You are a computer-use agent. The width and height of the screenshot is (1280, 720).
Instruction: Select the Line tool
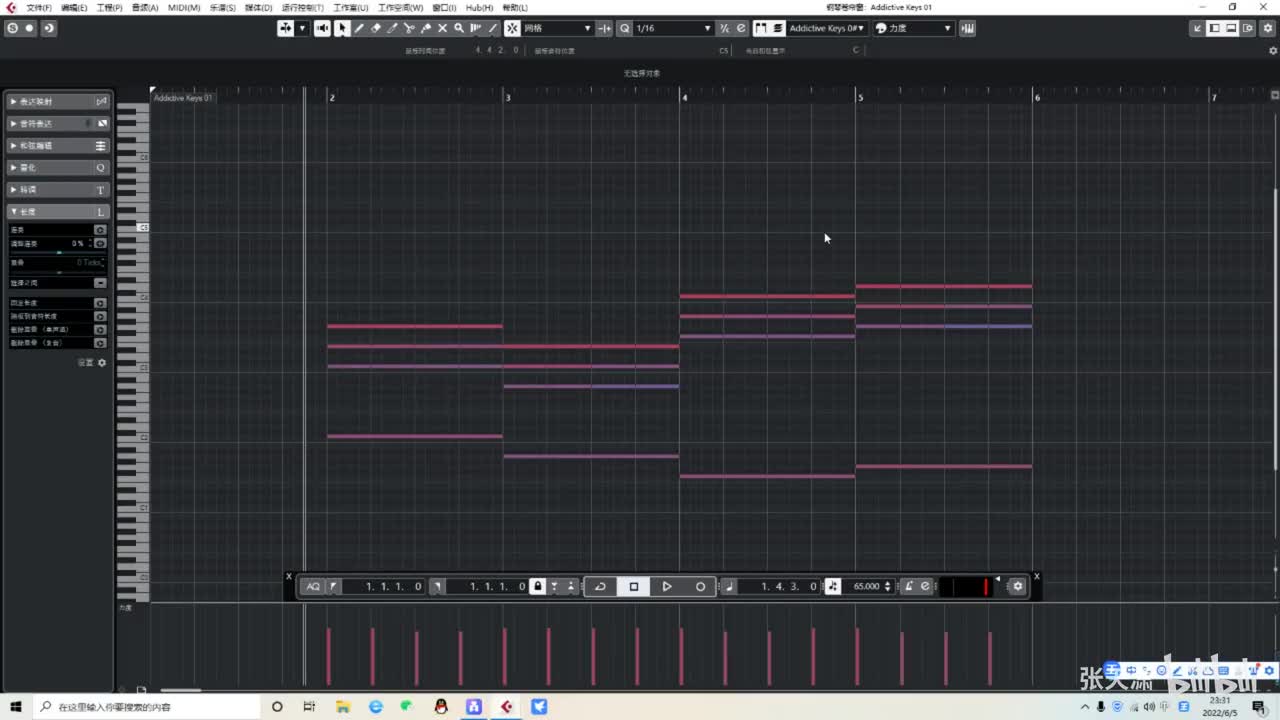point(492,28)
